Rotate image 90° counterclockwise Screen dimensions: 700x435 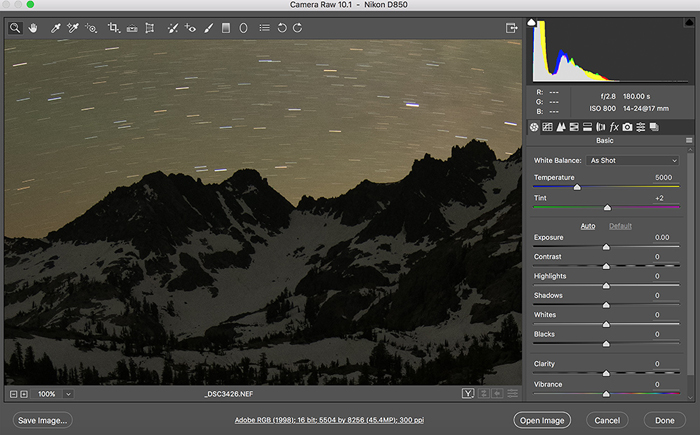[282, 28]
